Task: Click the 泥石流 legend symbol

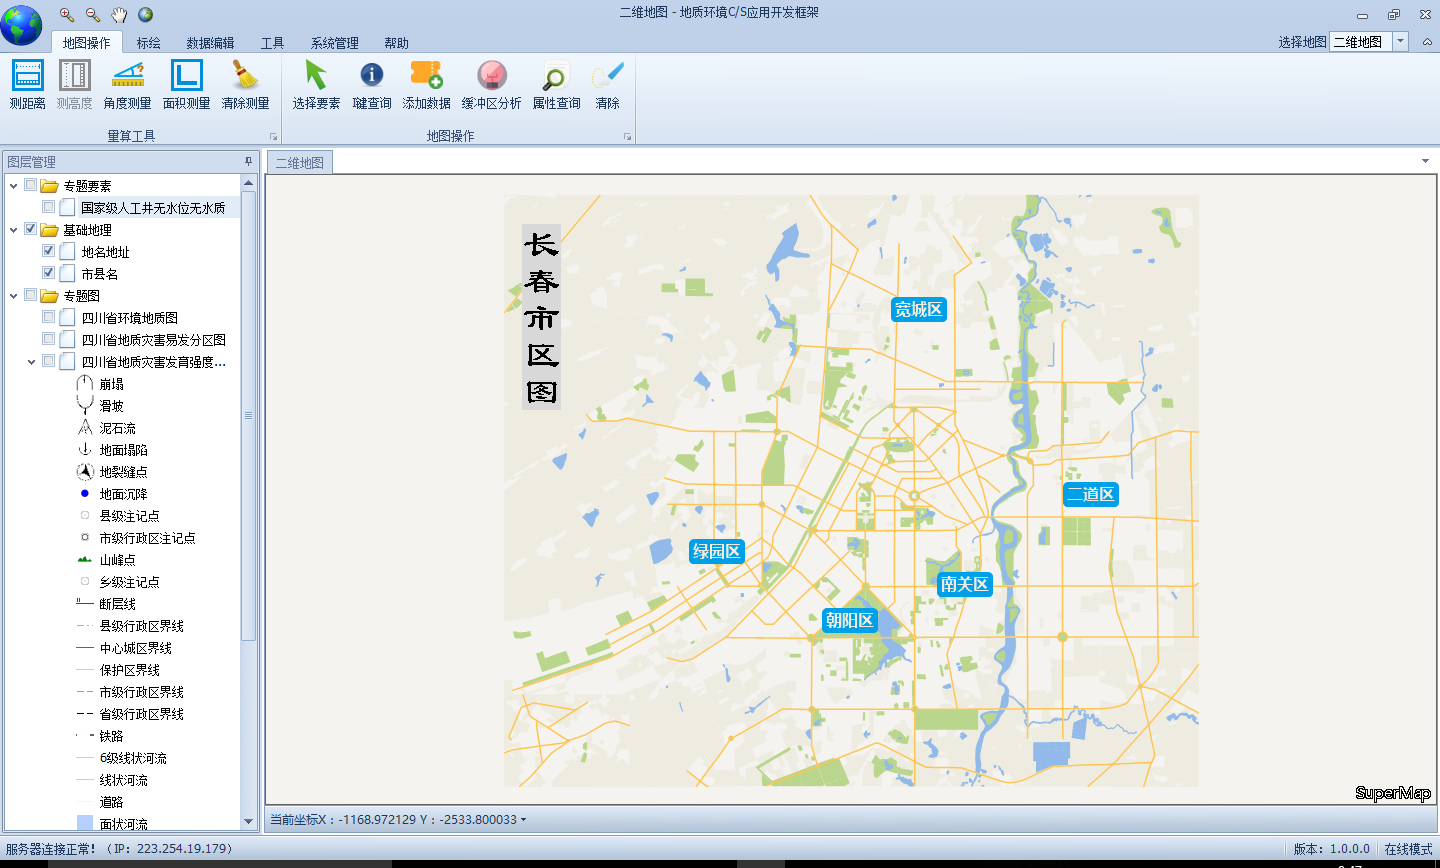Action: pos(85,428)
